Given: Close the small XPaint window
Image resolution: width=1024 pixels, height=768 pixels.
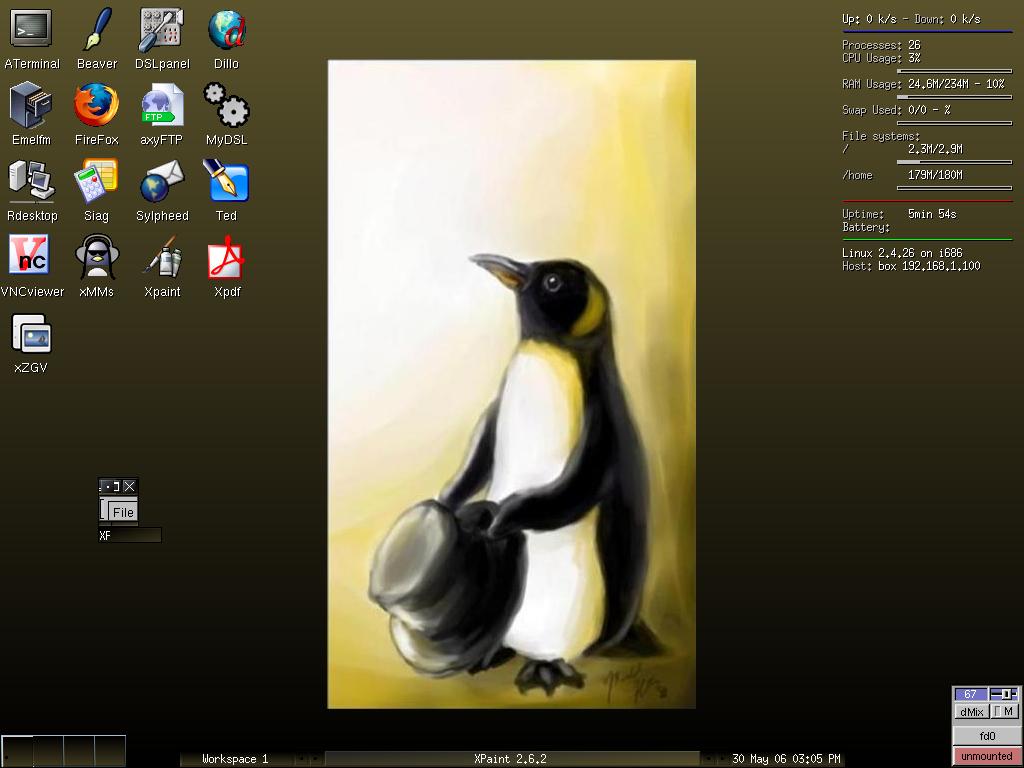Looking at the screenshot, I should [130, 487].
